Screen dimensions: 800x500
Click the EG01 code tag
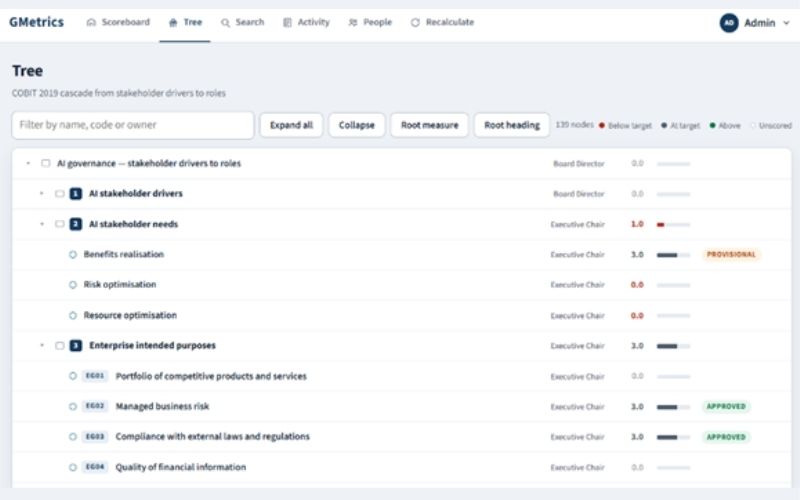tap(95, 376)
